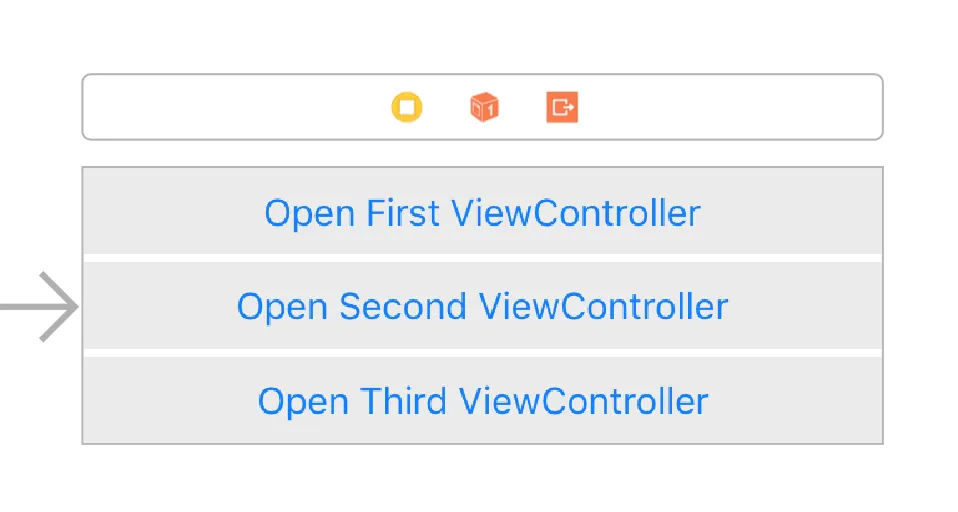This screenshot has width=958, height=512.
Task: Click the gap between First and Second buttons
Action: (x=482, y=258)
